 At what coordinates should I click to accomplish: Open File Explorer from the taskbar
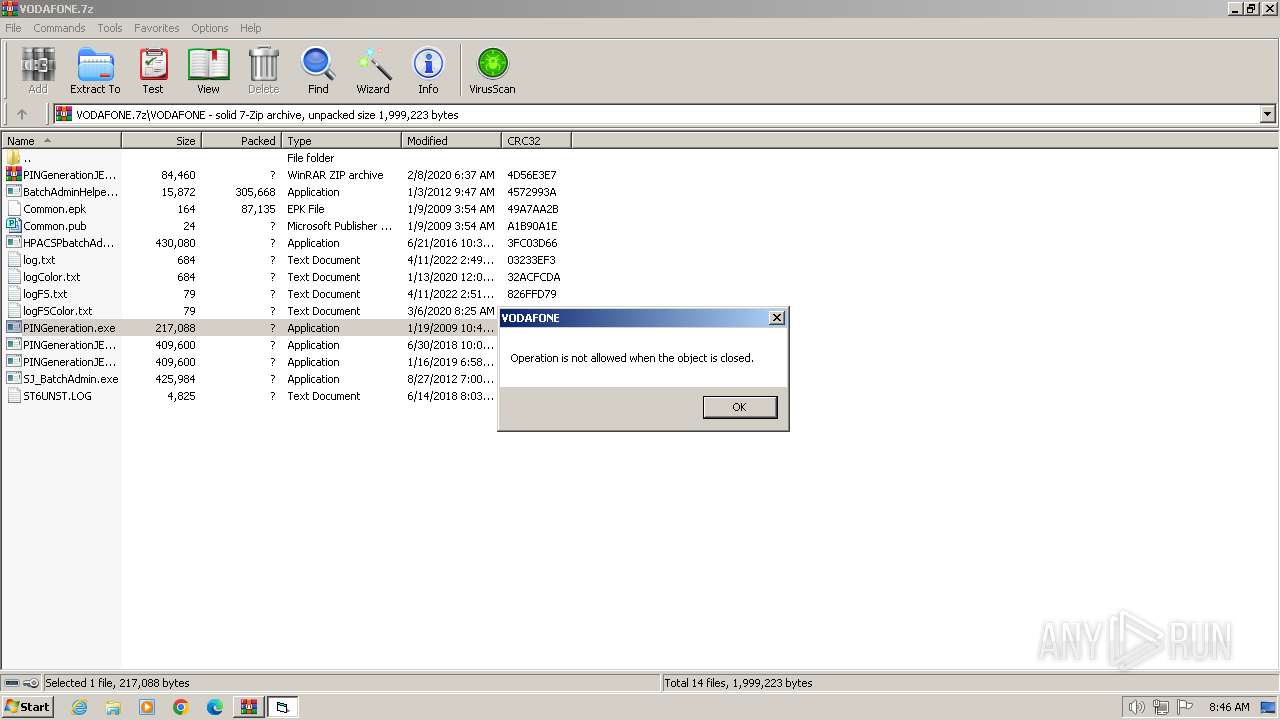pos(113,707)
